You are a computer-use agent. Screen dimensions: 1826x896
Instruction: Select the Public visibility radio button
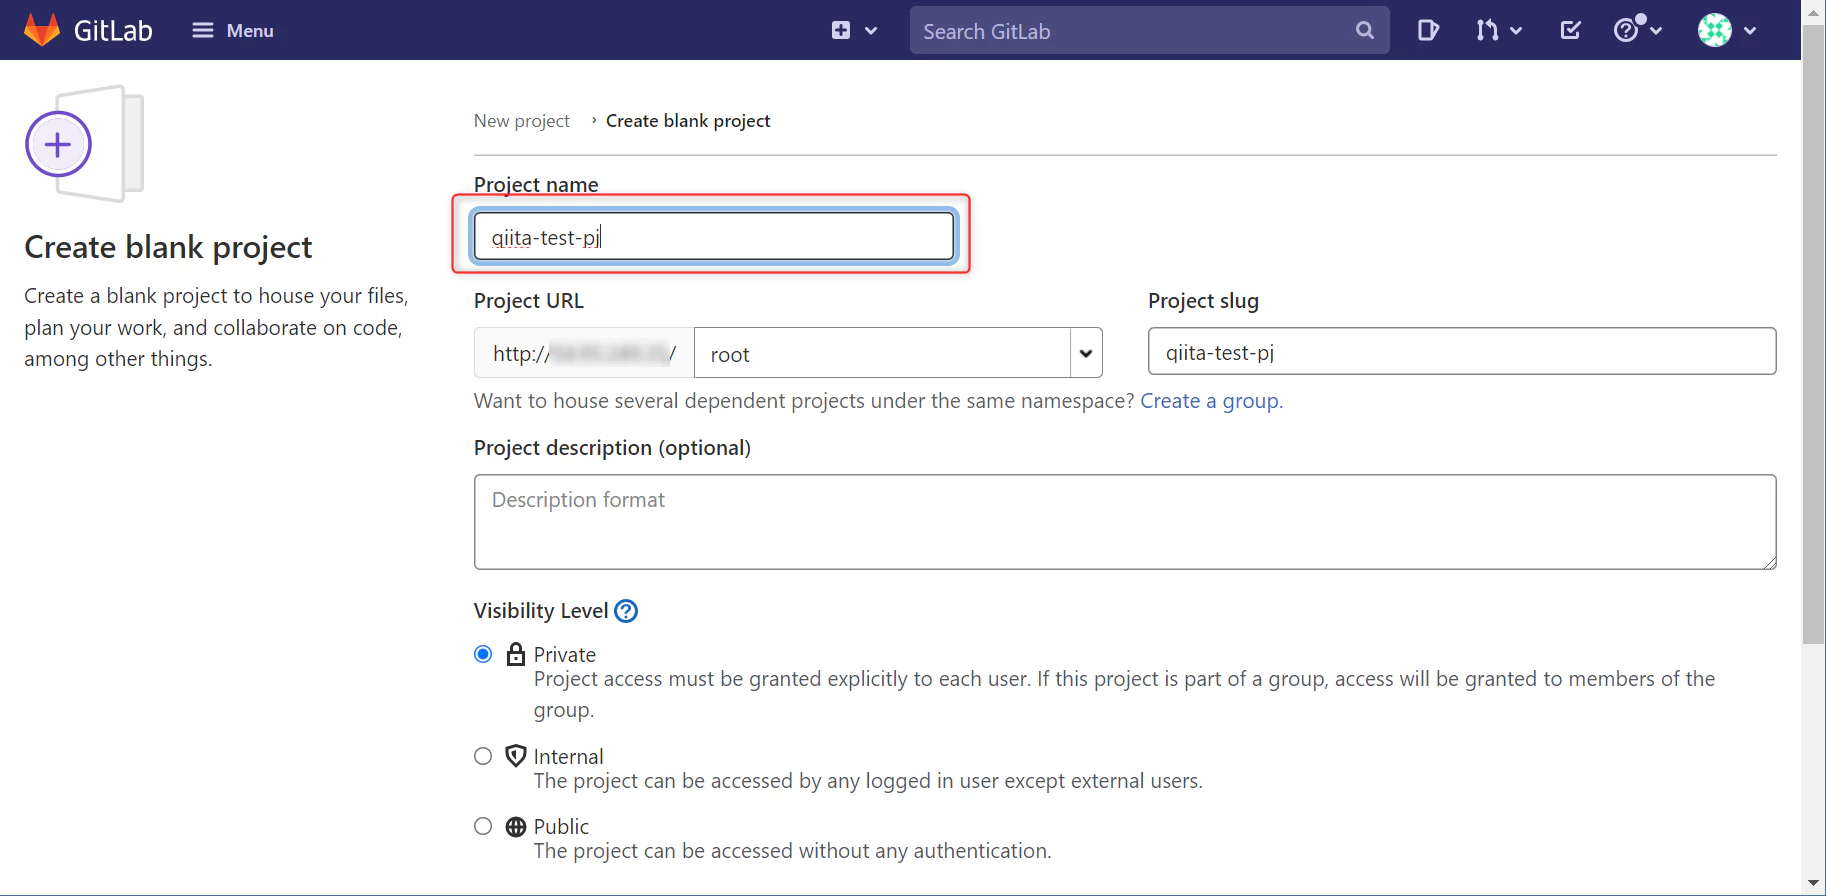483,826
